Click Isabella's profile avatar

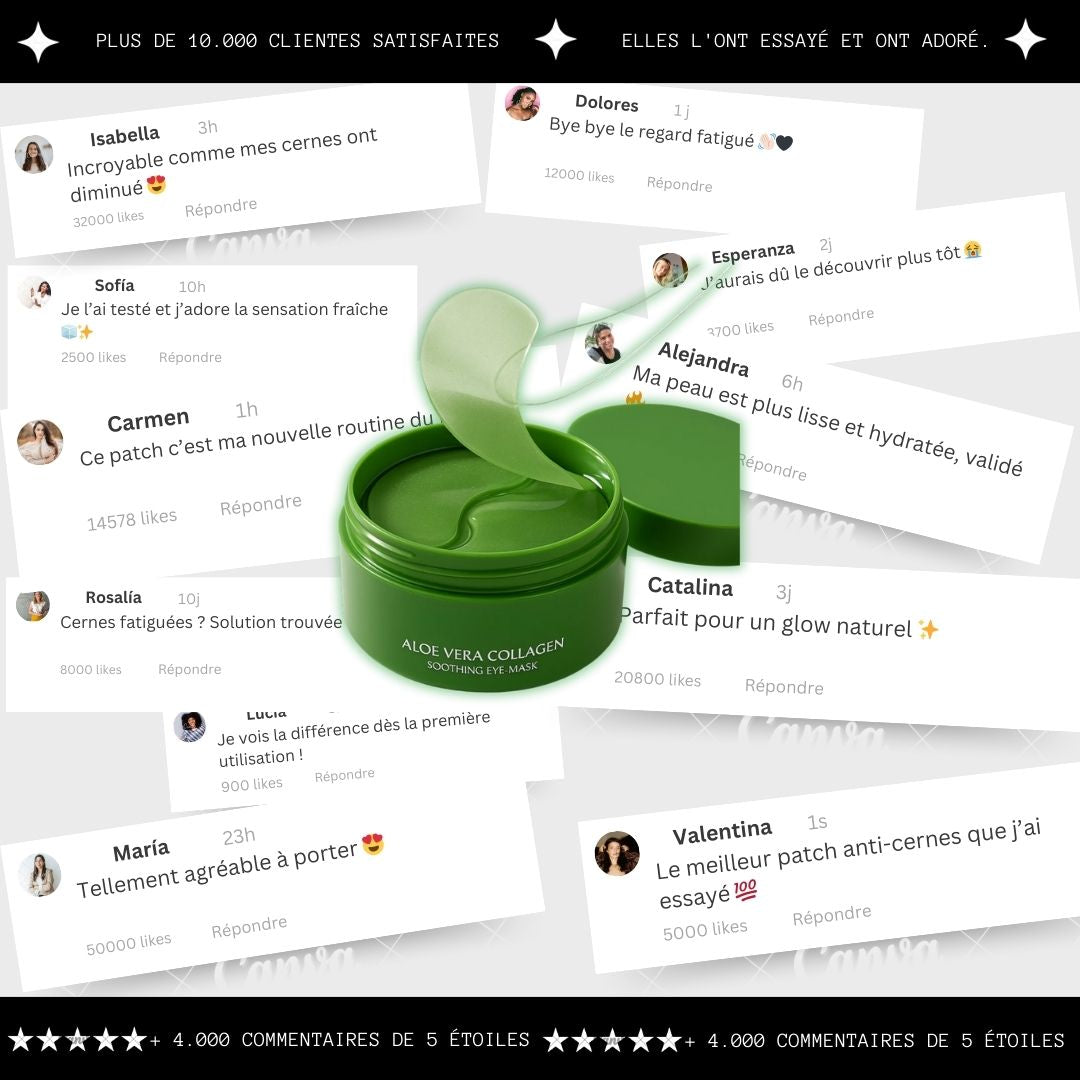pos(34,154)
